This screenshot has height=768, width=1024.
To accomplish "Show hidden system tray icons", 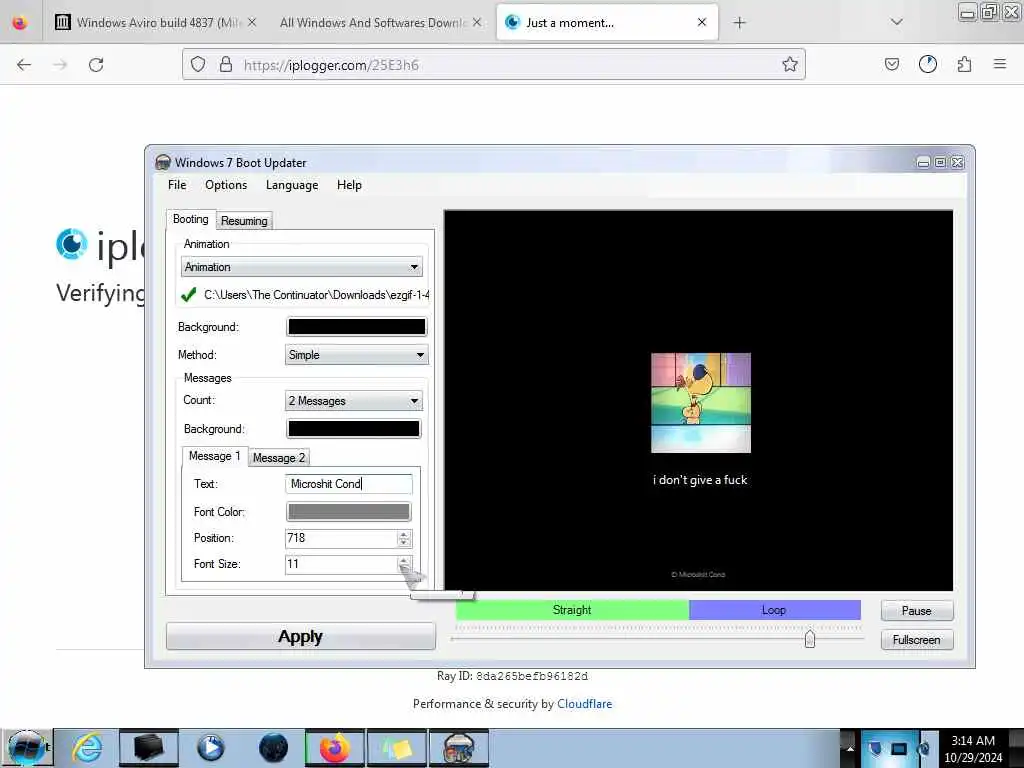I will point(850,748).
